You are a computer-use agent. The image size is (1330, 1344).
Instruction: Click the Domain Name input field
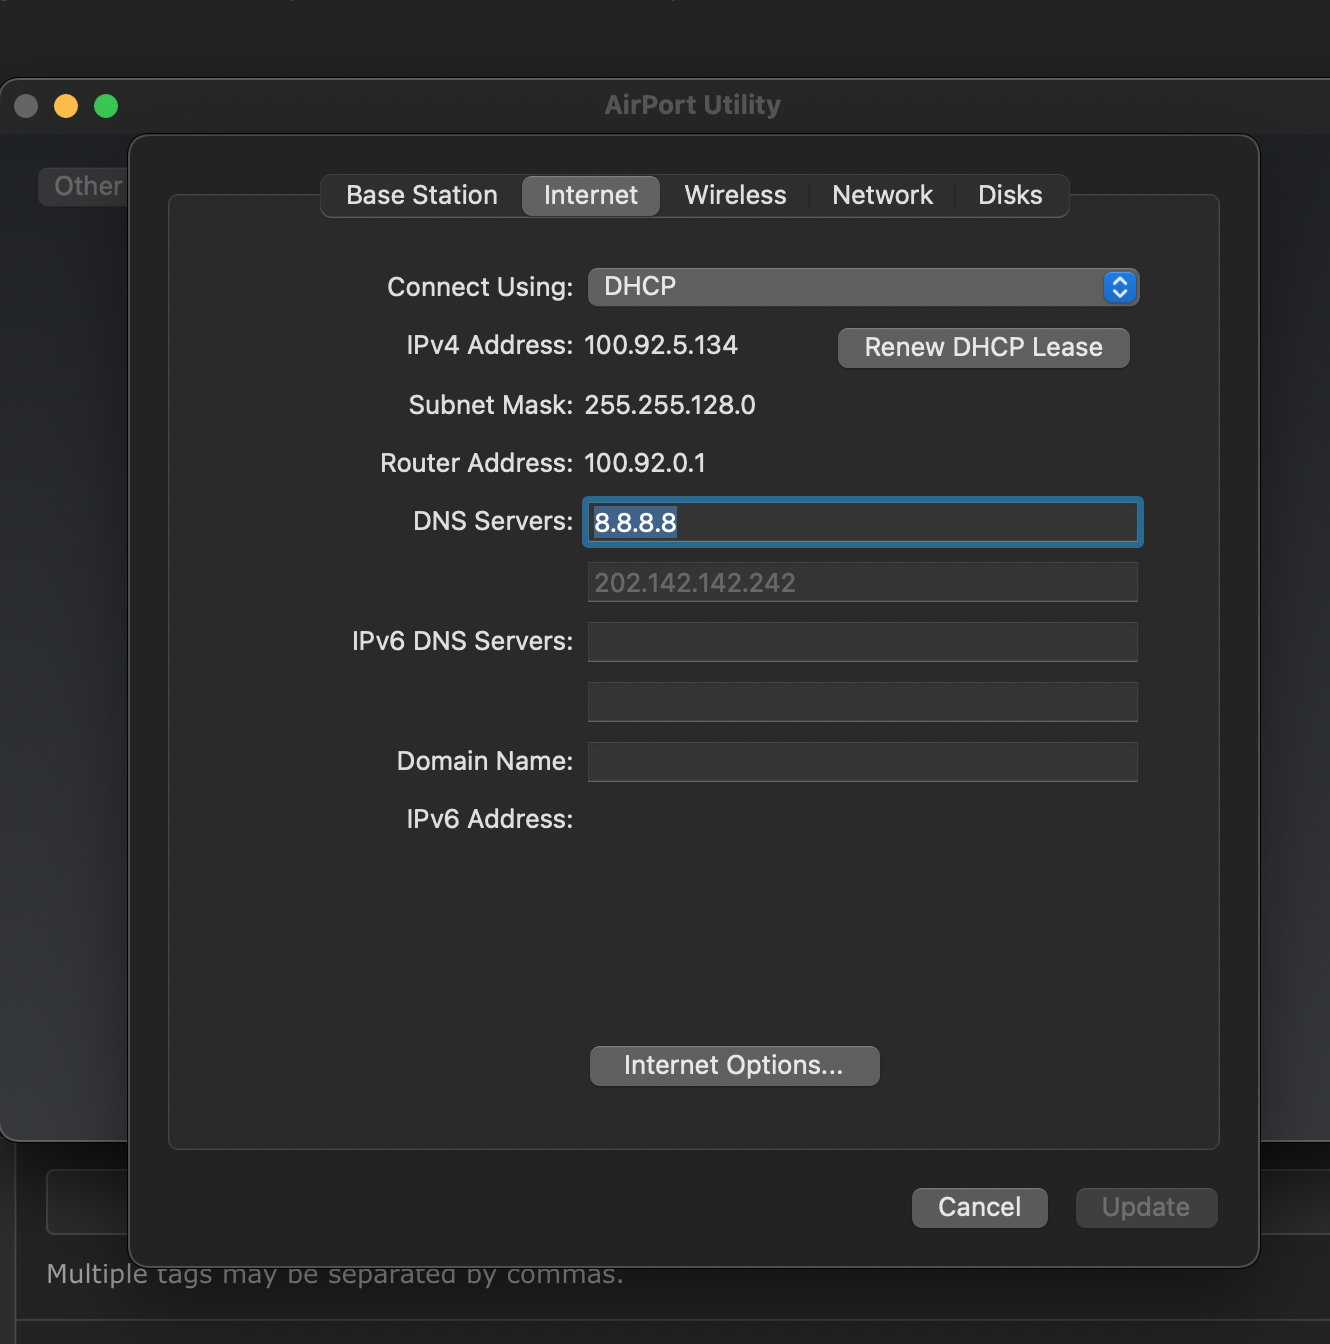[862, 762]
